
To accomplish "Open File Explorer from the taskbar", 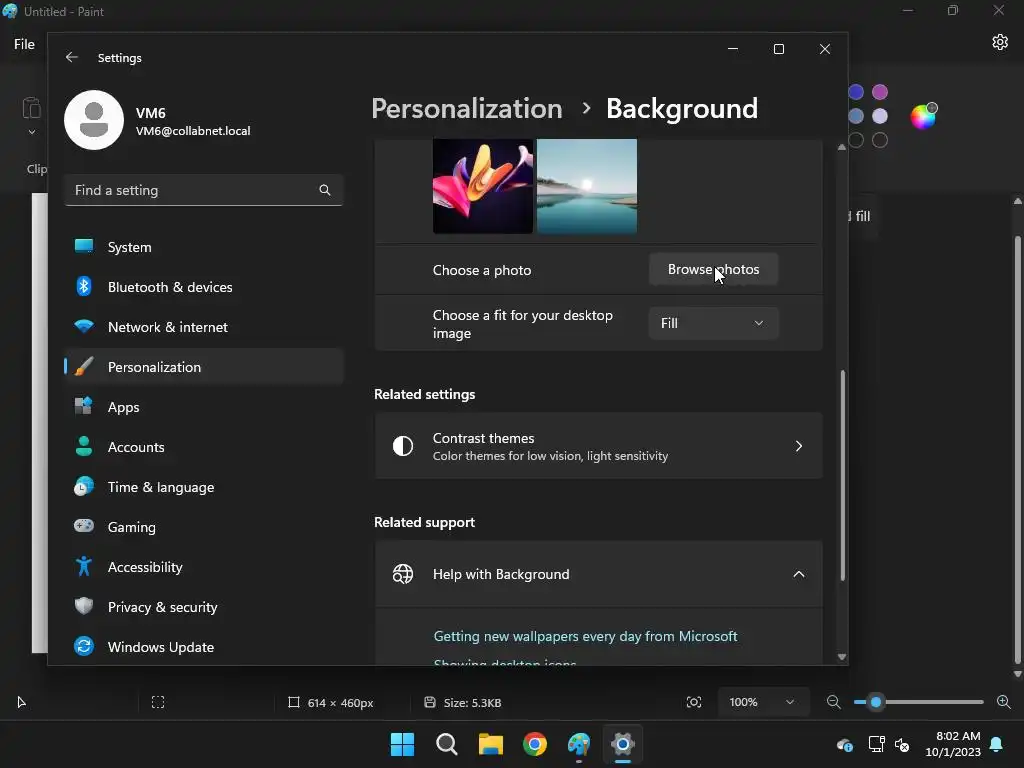I will (x=490, y=744).
